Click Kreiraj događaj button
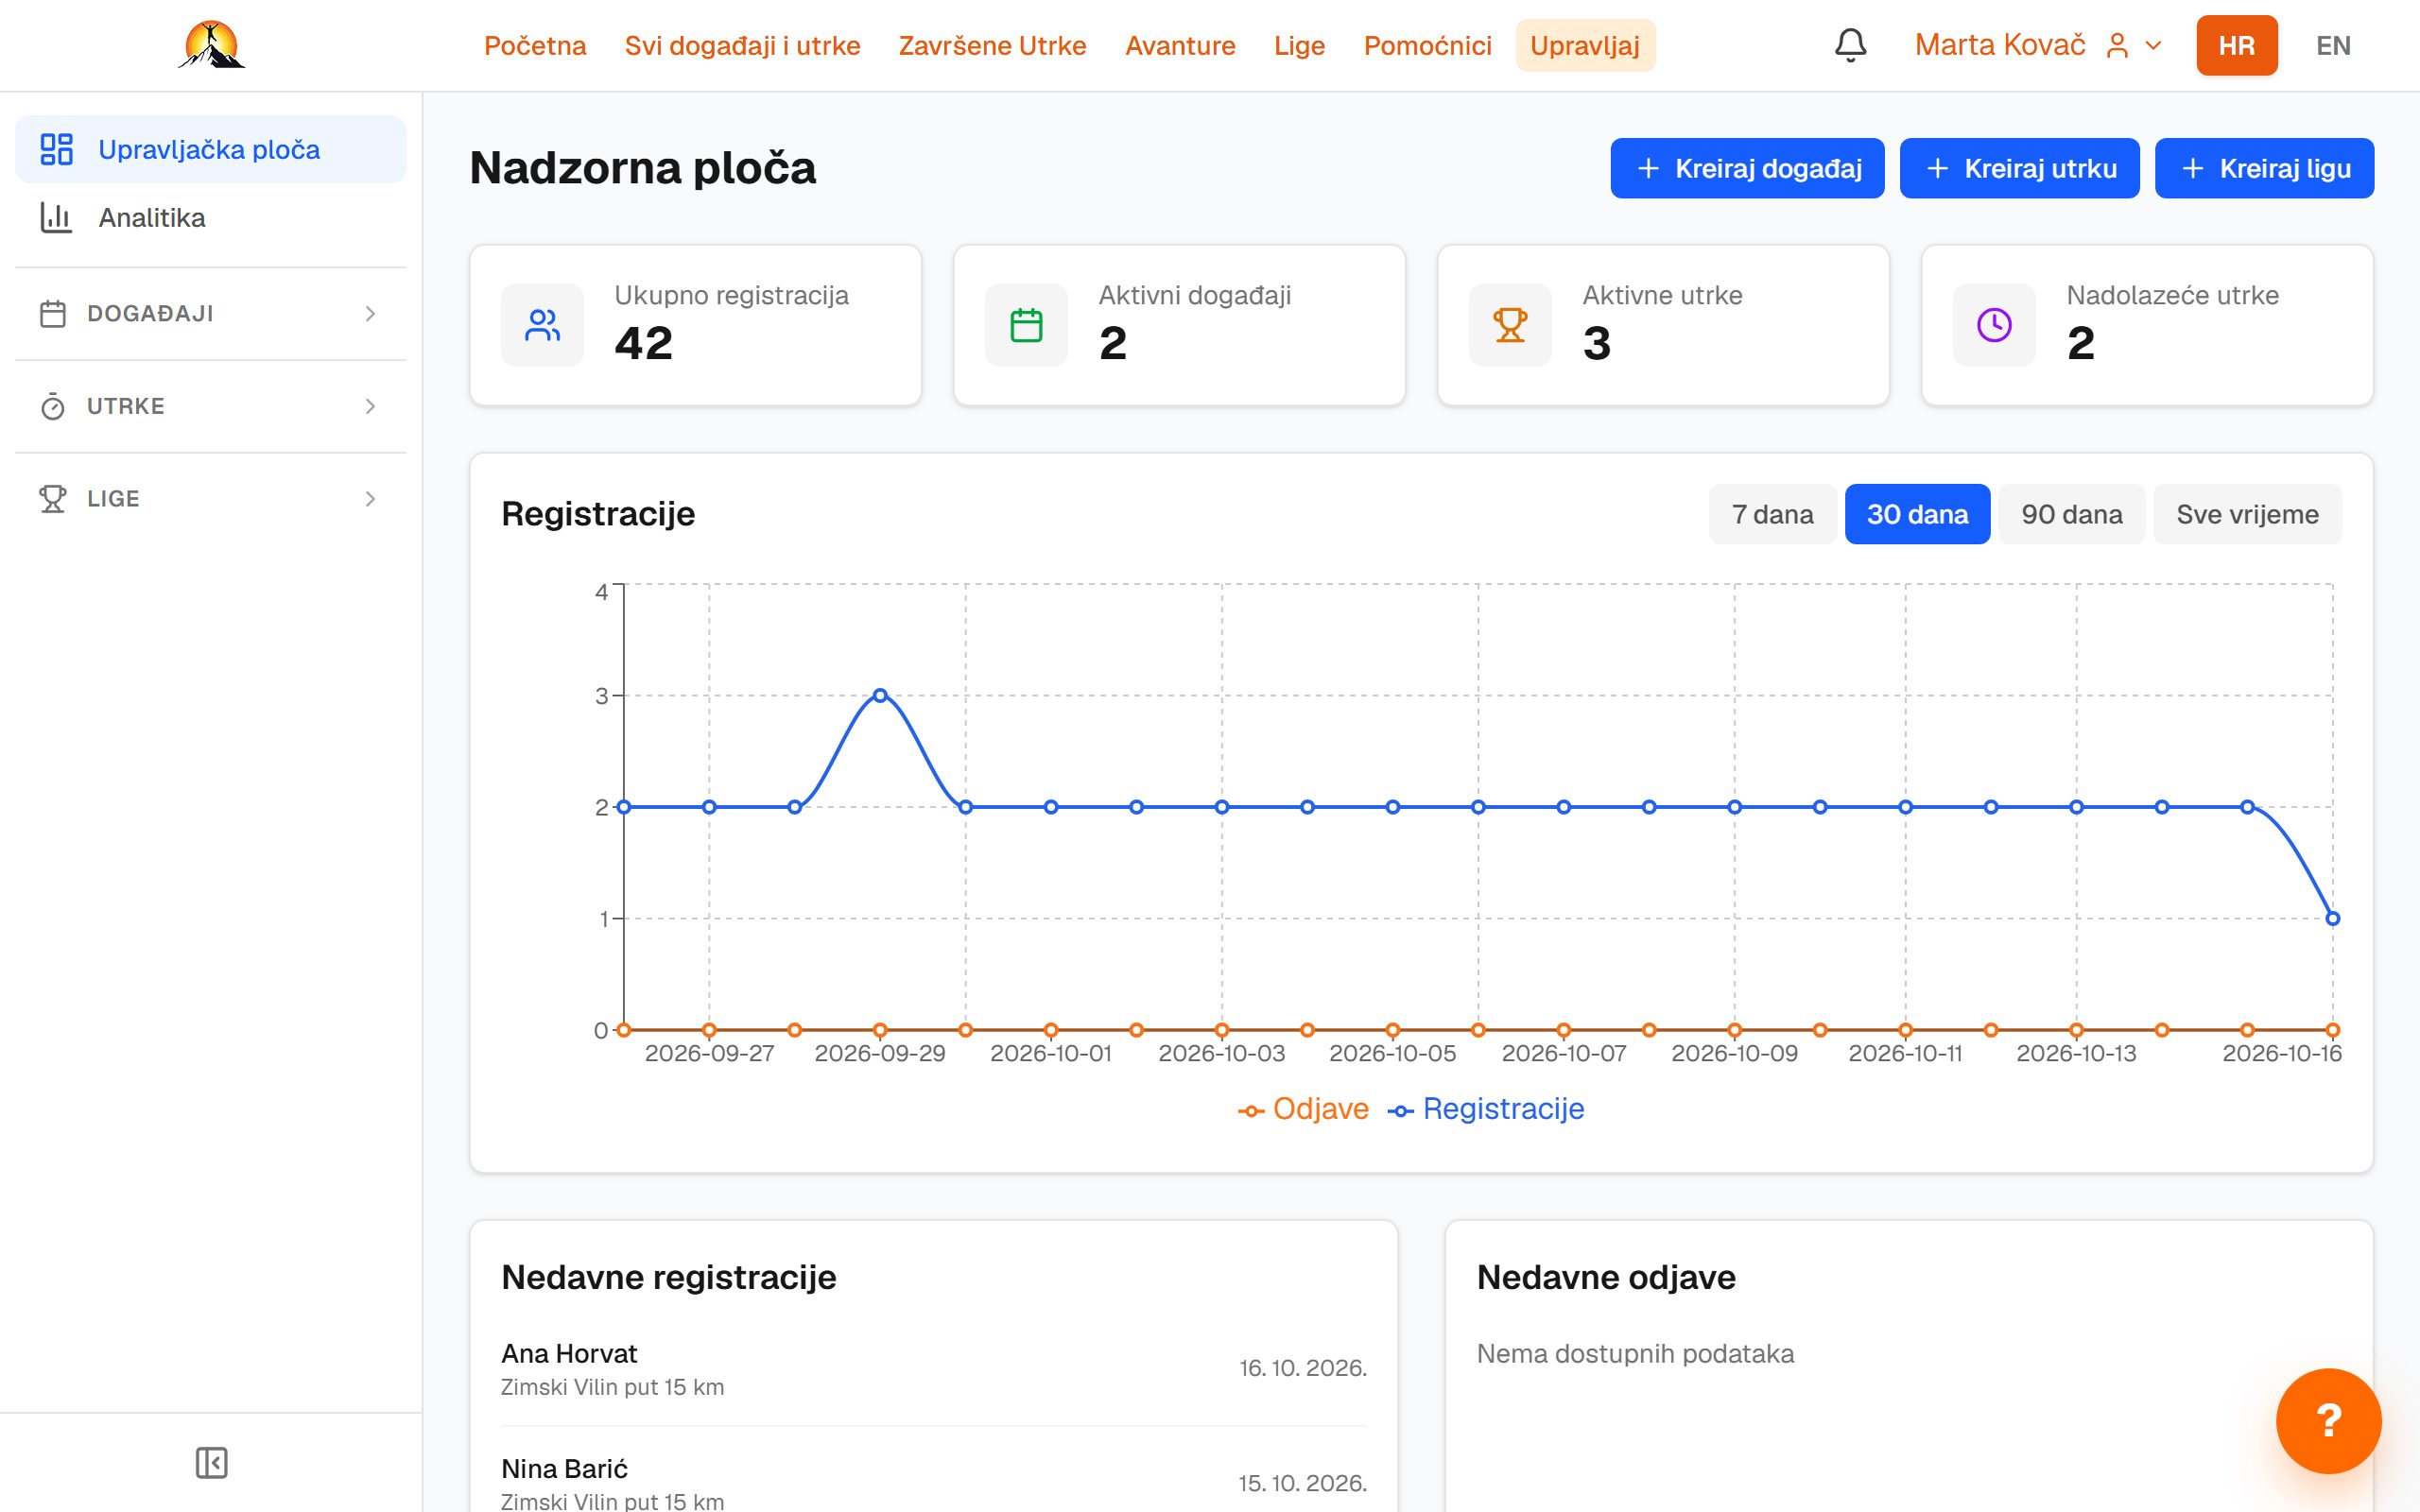This screenshot has width=2420, height=1512. click(x=1747, y=168)
